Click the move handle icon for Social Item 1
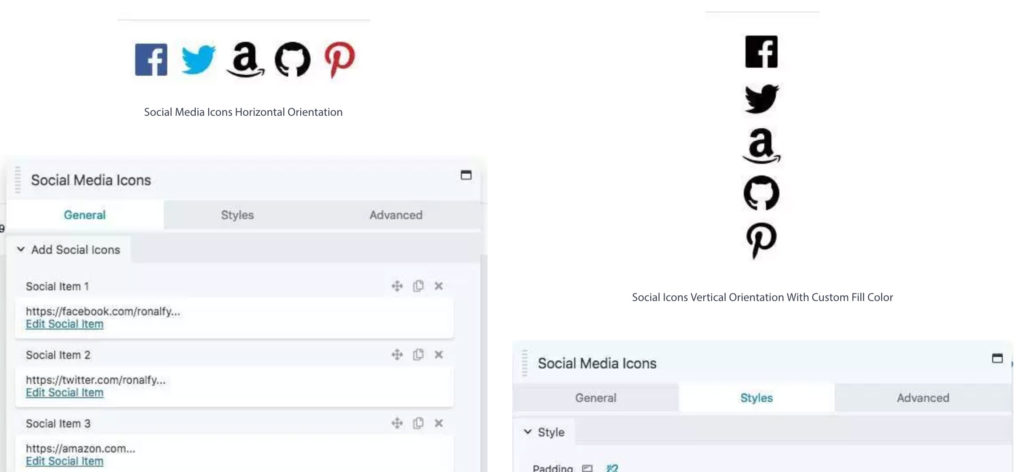The width and height of the screenshot is (1024, 472). click(397, 286)
